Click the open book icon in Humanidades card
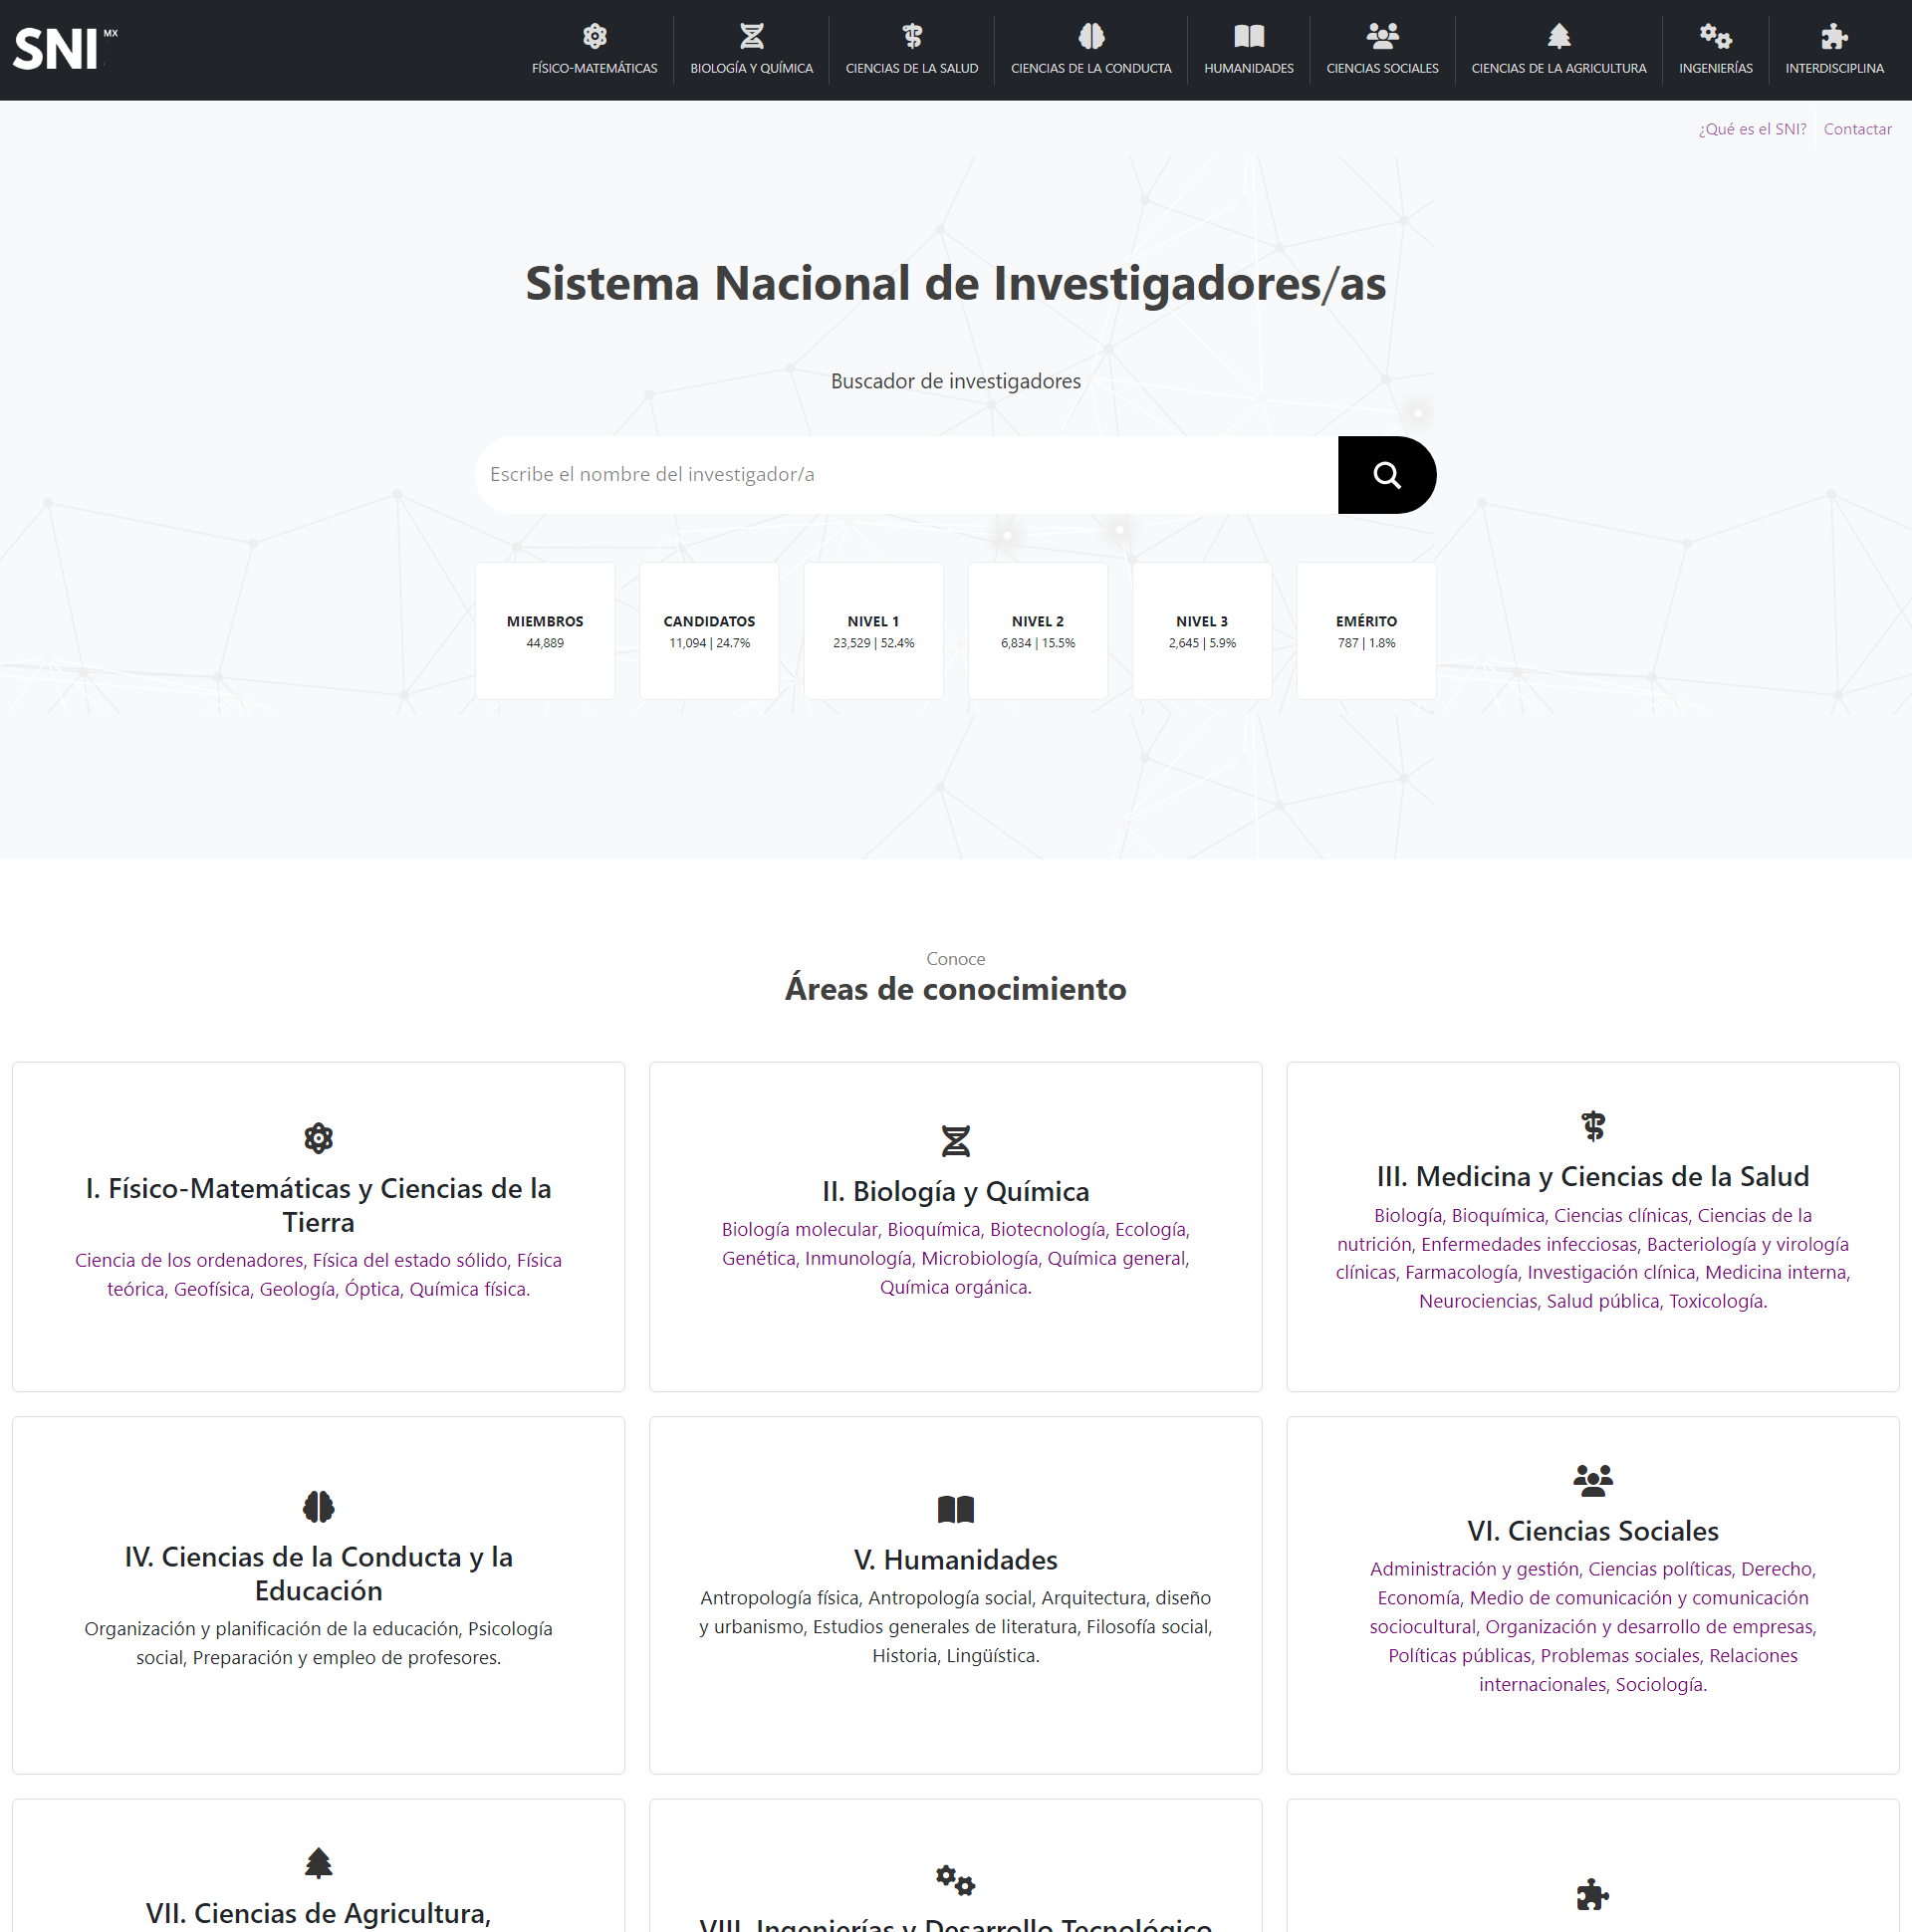Image resolution: width=1912 pixels, height=1932 pixels. pyautogui.click(x=955, y=1509)
